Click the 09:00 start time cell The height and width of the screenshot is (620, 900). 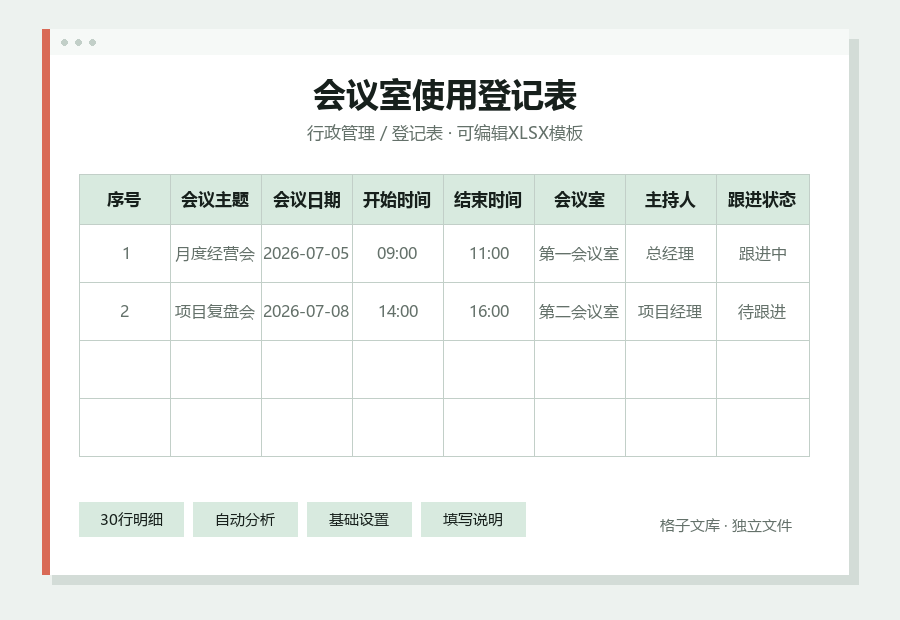pyautogui.click(x=398, y=254)
